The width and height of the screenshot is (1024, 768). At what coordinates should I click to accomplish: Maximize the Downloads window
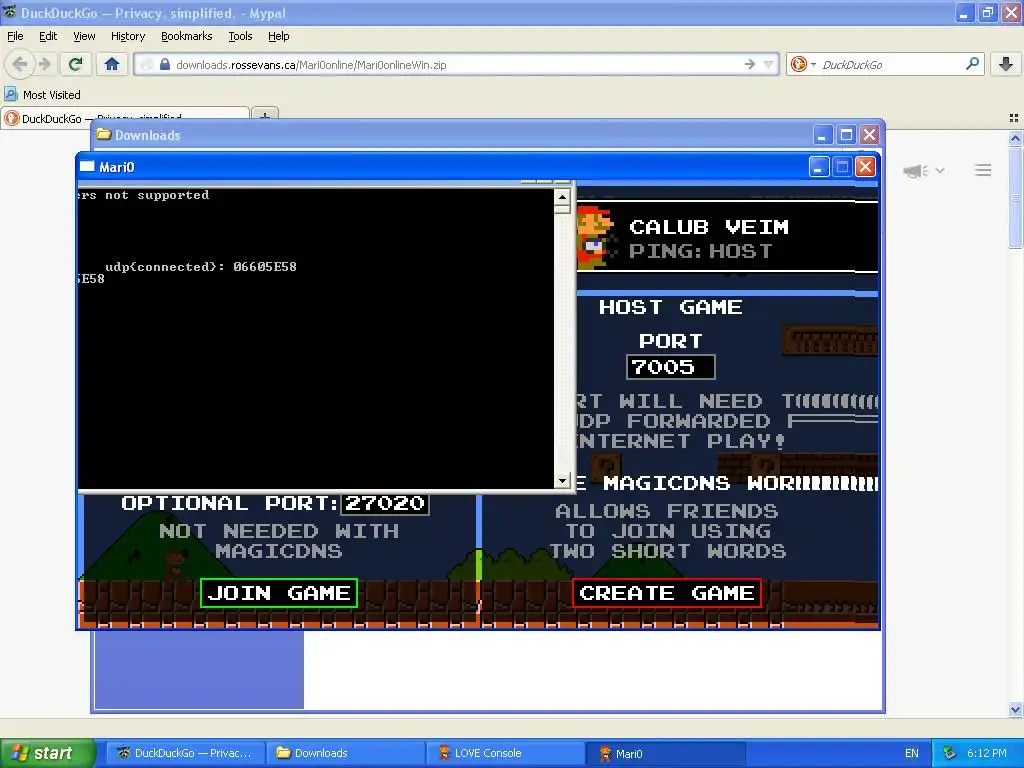point(846,135)
